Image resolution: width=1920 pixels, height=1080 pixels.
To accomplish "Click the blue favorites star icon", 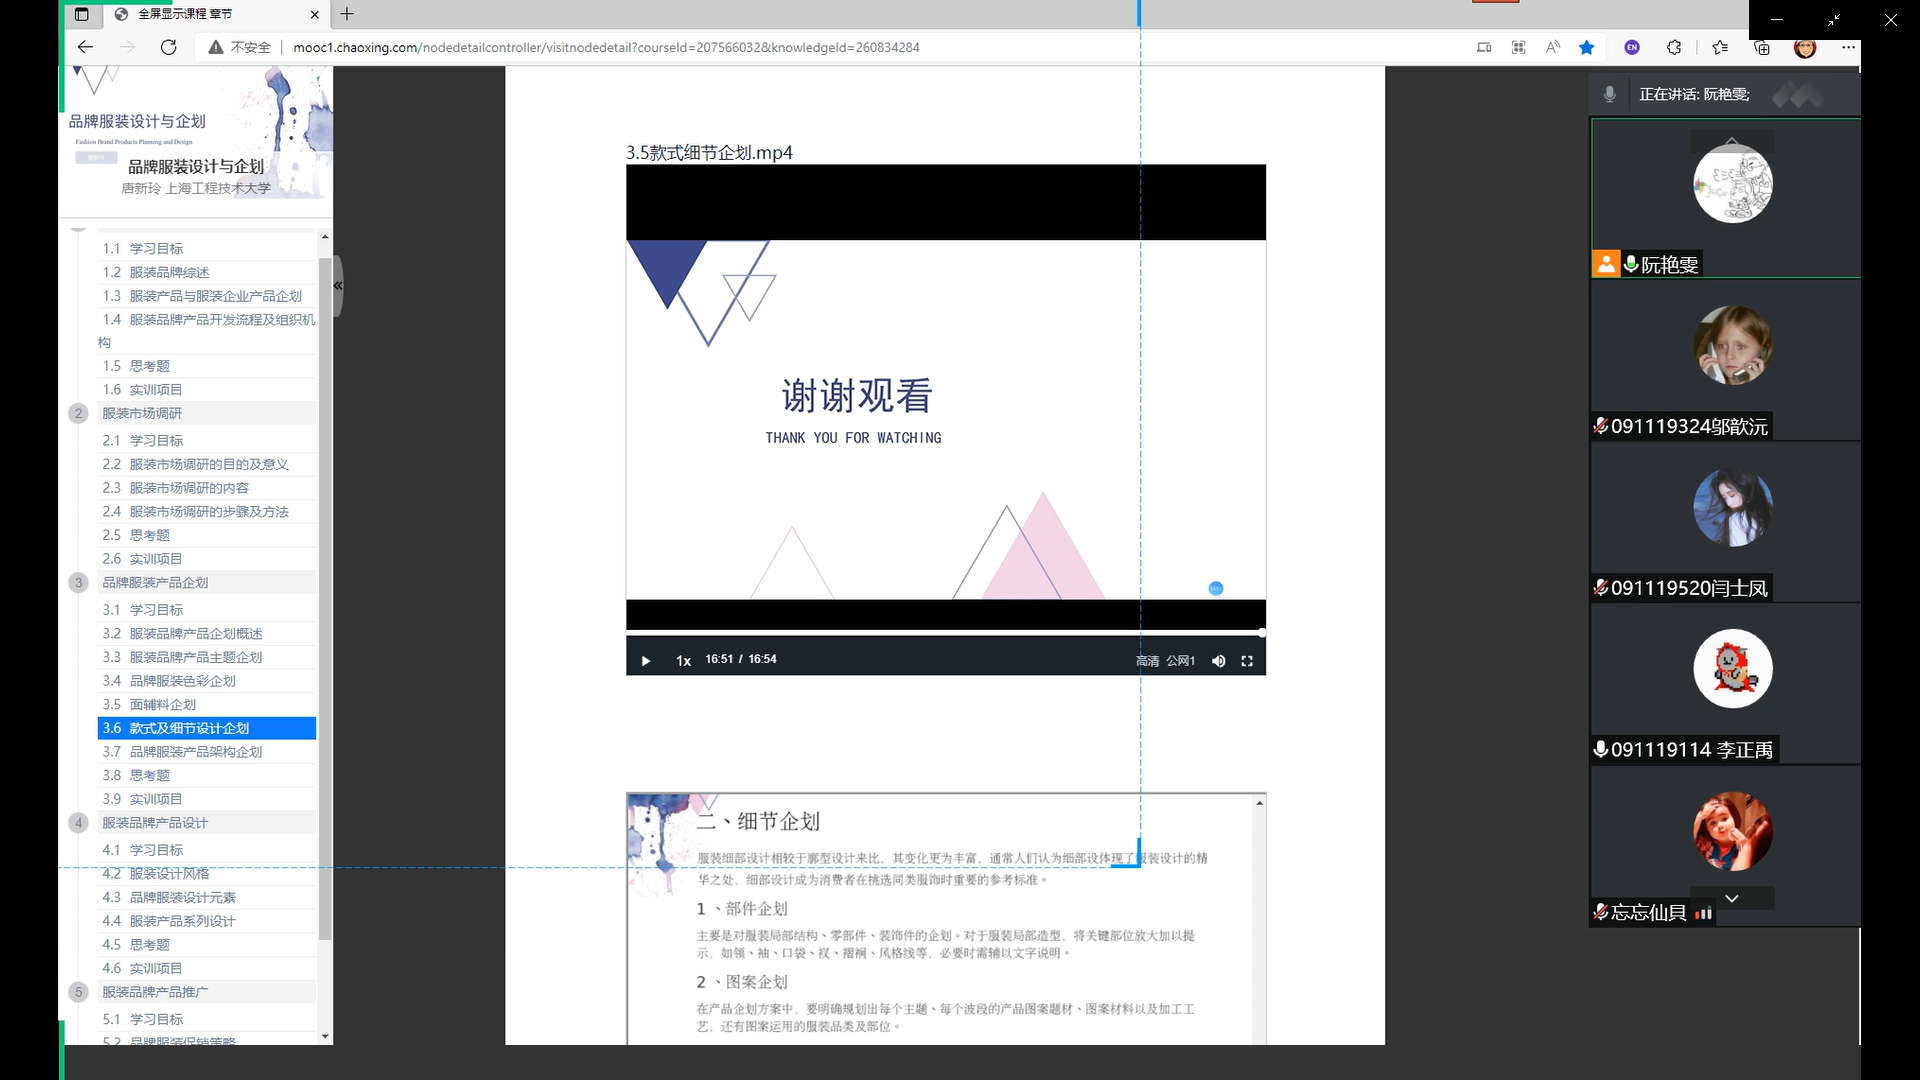I will click(1586, 47).
